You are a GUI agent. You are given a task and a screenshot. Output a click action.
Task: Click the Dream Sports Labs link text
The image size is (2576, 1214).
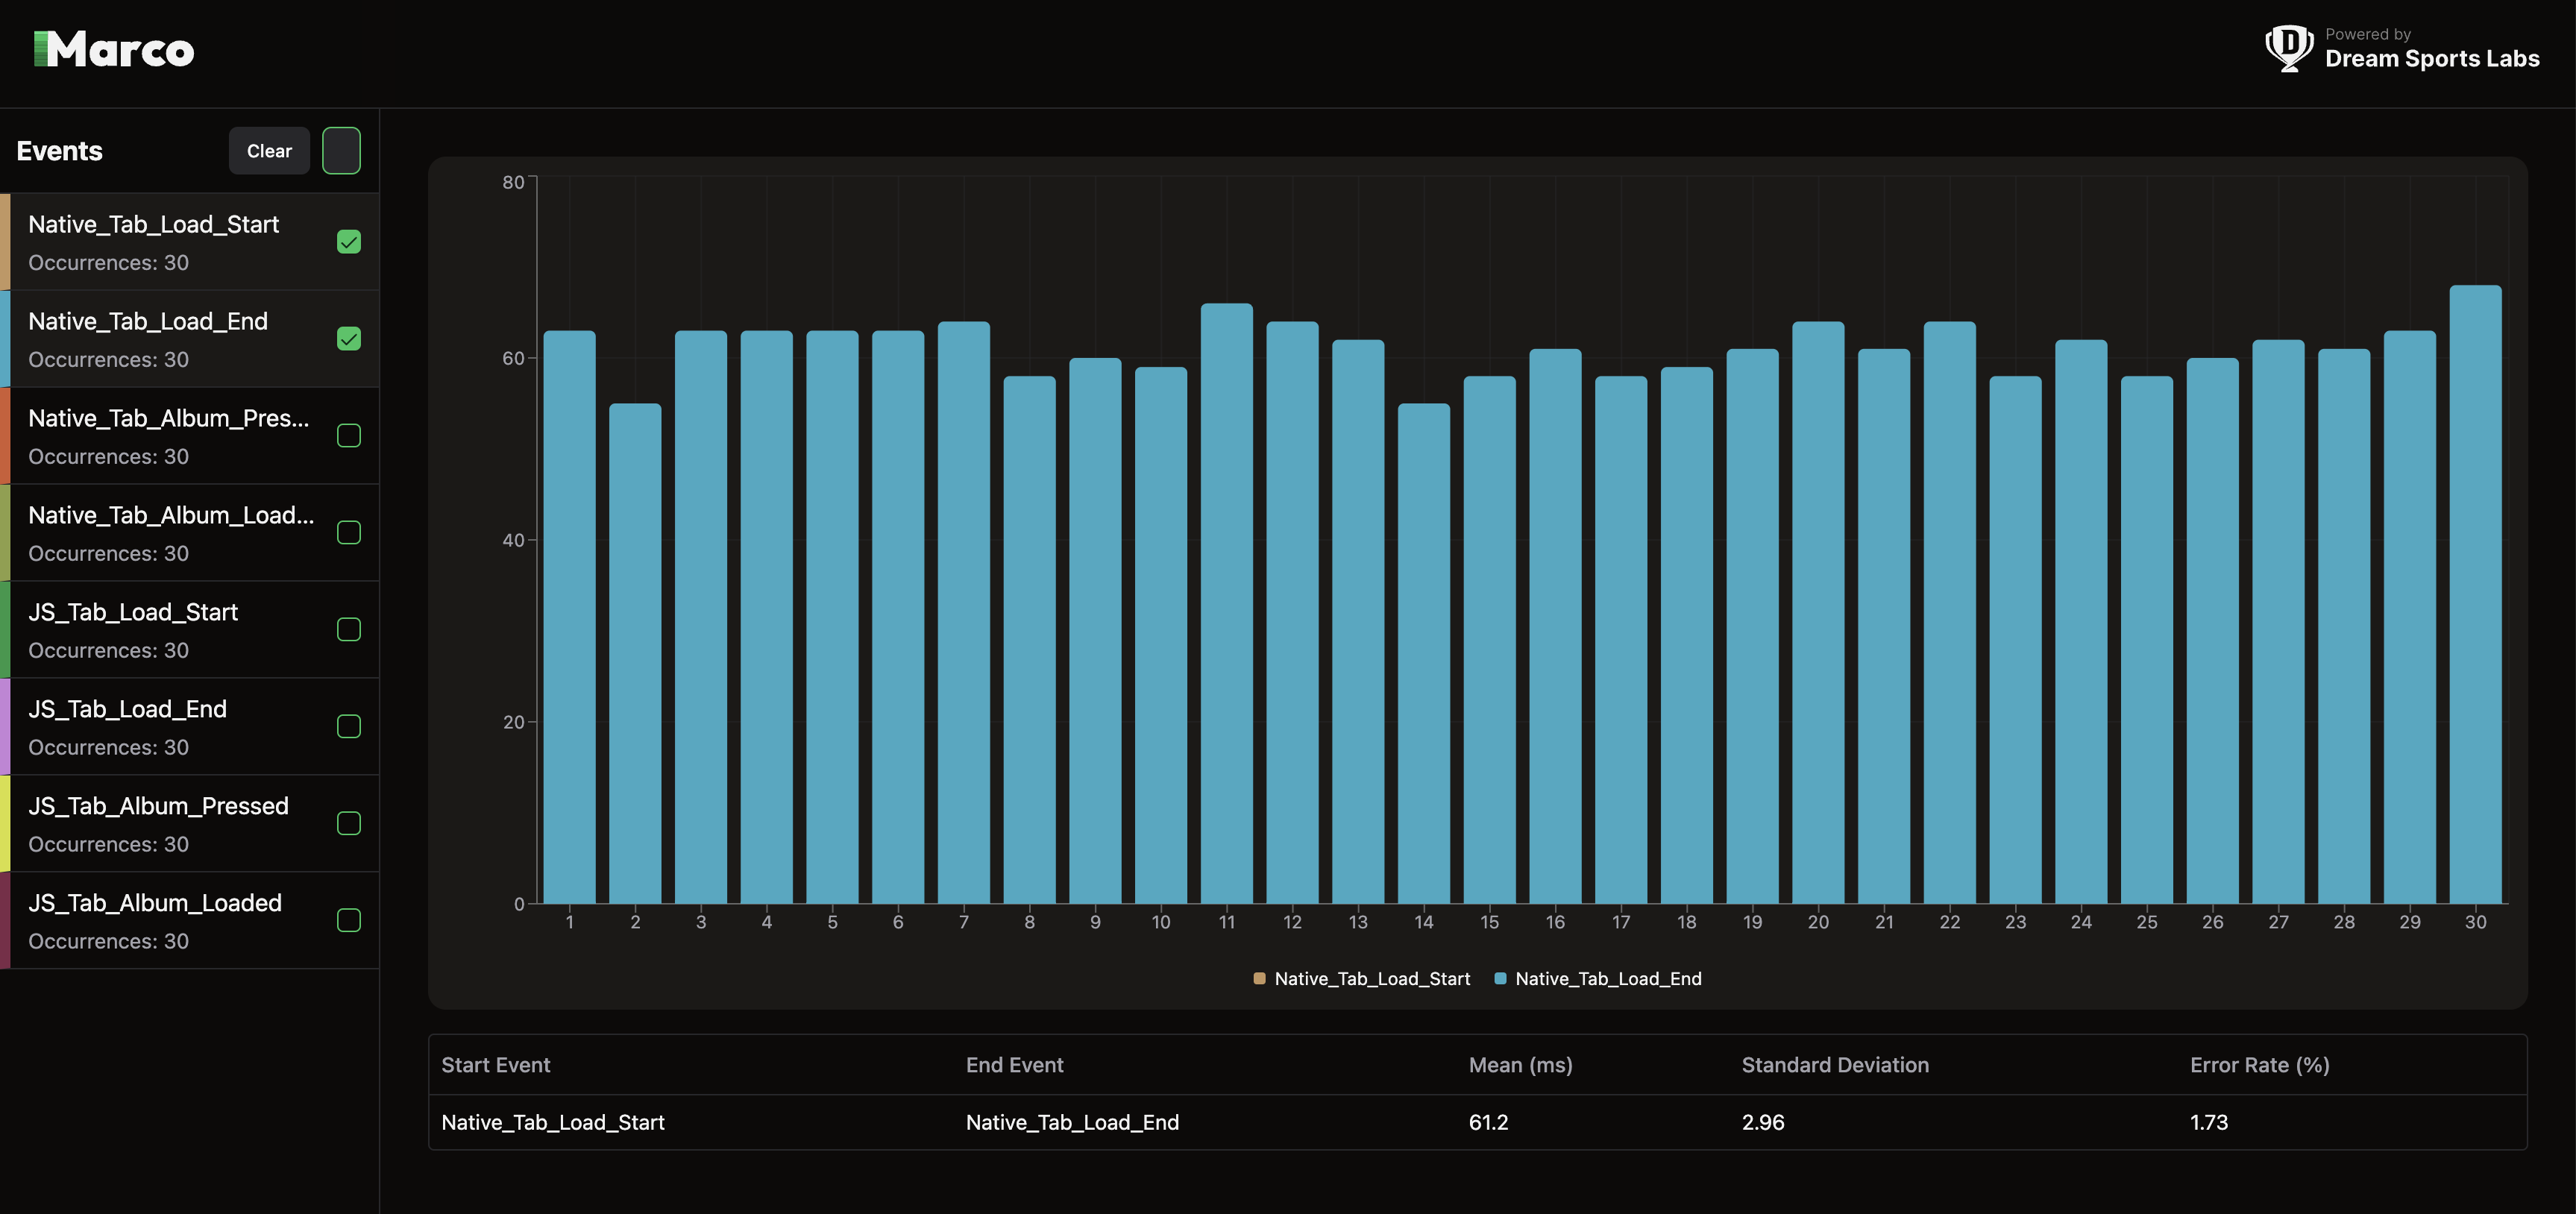[x=2431, y=59]
